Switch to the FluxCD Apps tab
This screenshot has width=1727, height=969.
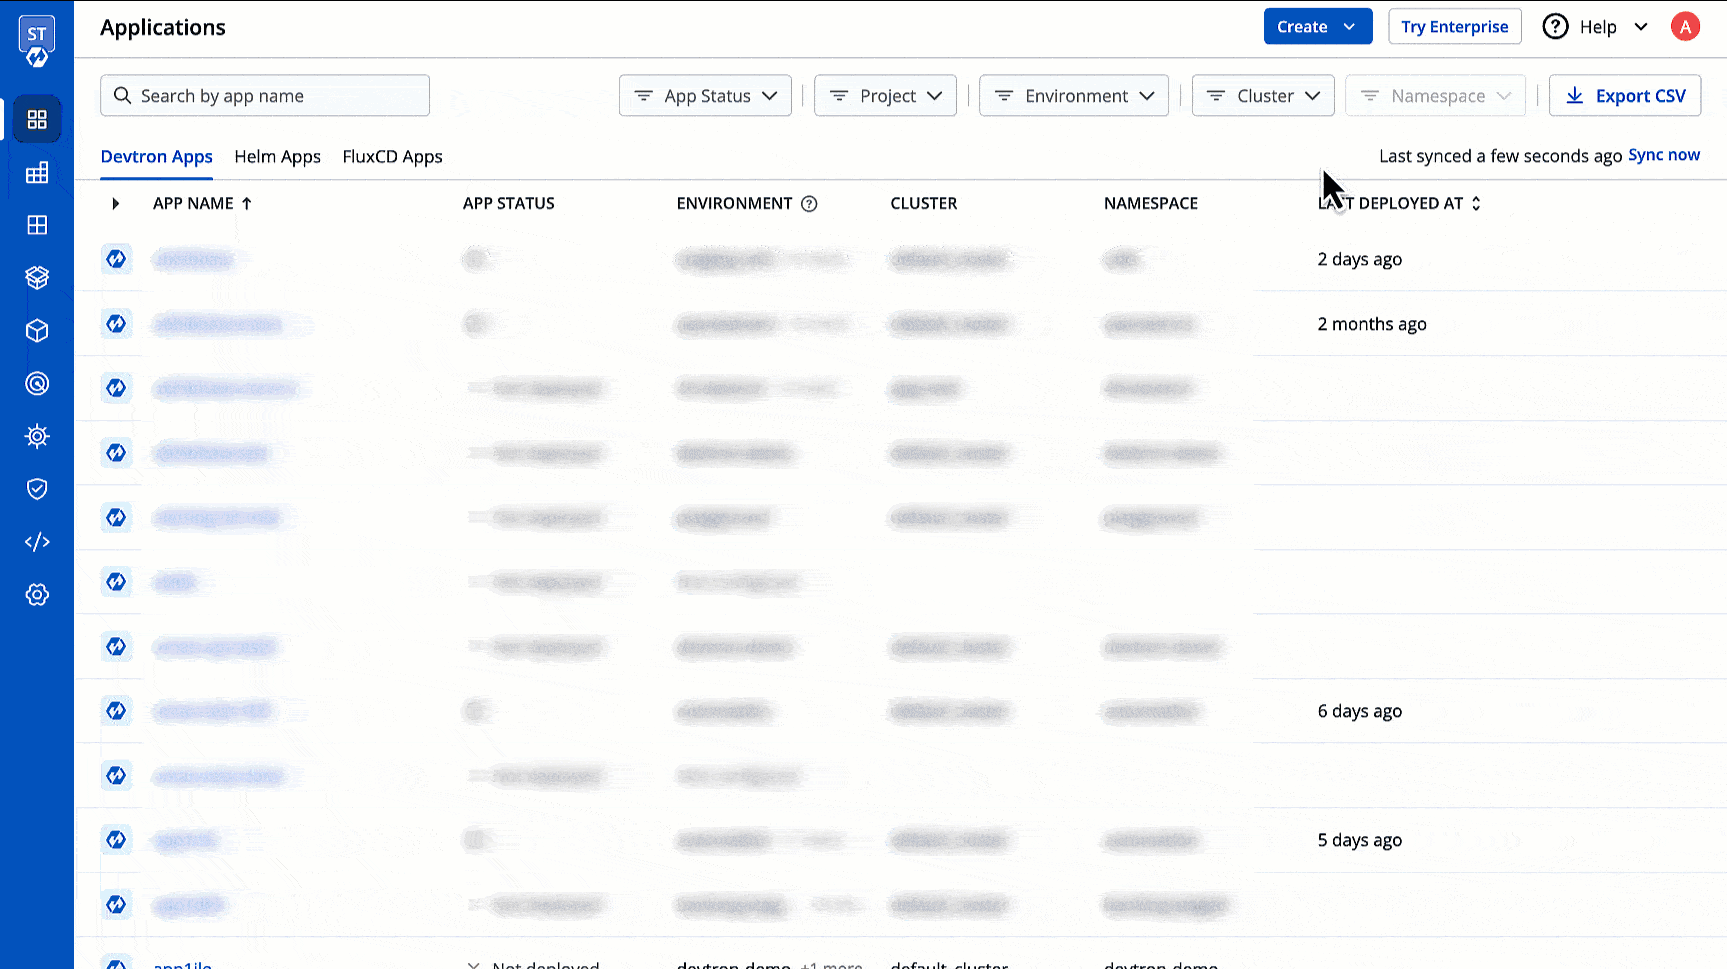(x=392, y=157)
